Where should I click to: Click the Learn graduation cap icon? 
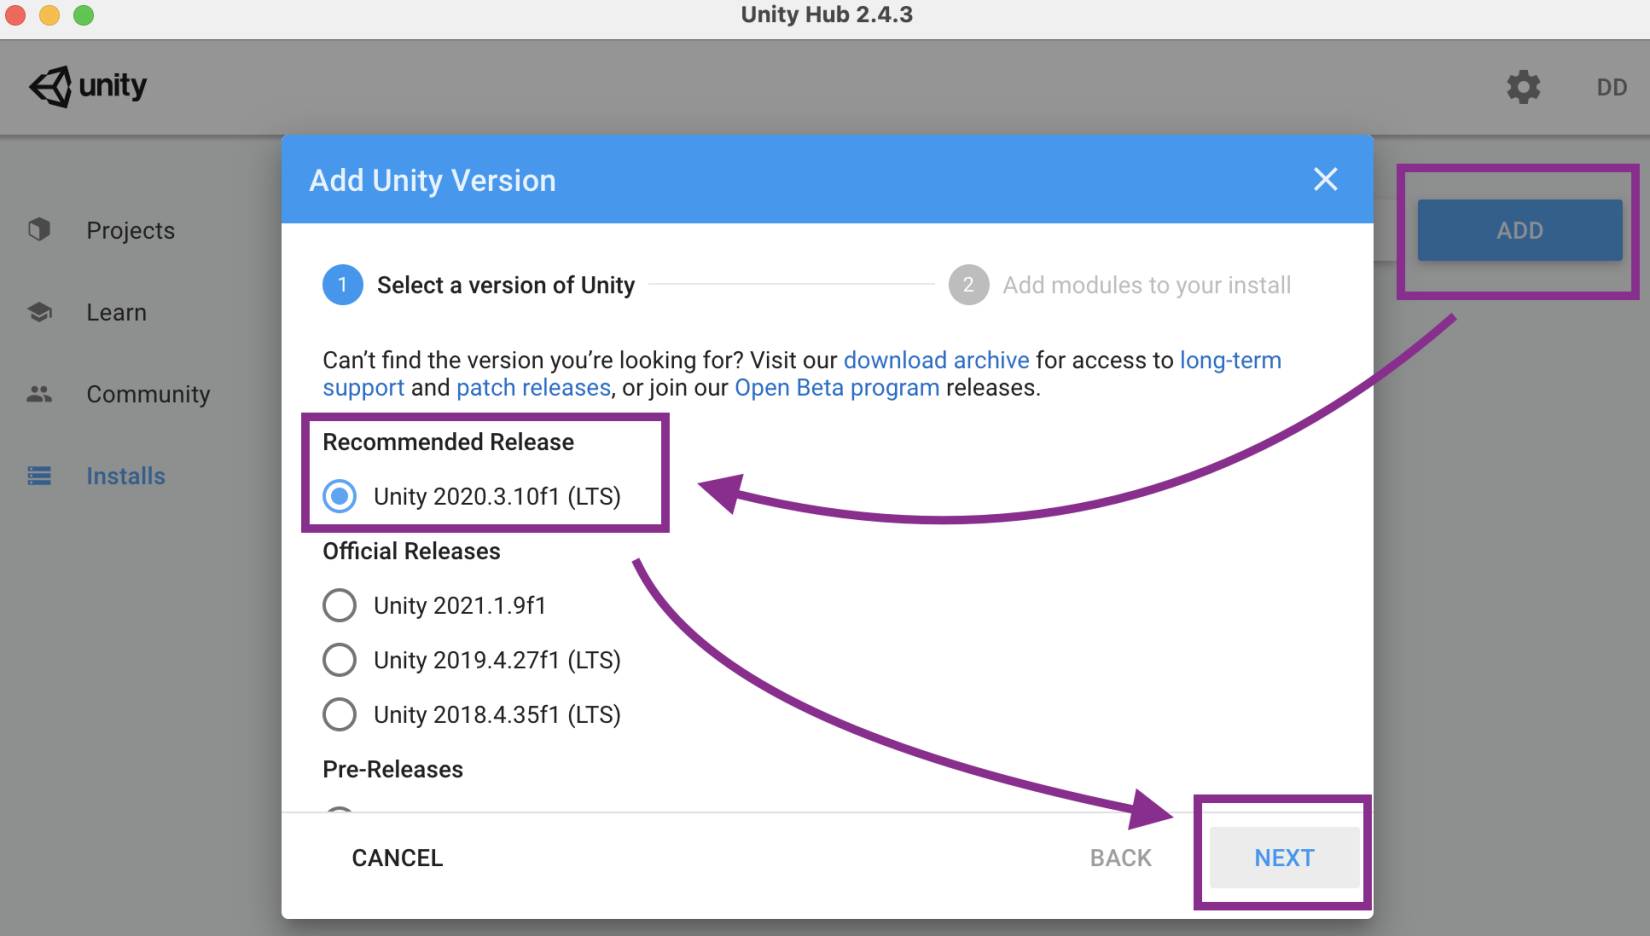point(39,312)
